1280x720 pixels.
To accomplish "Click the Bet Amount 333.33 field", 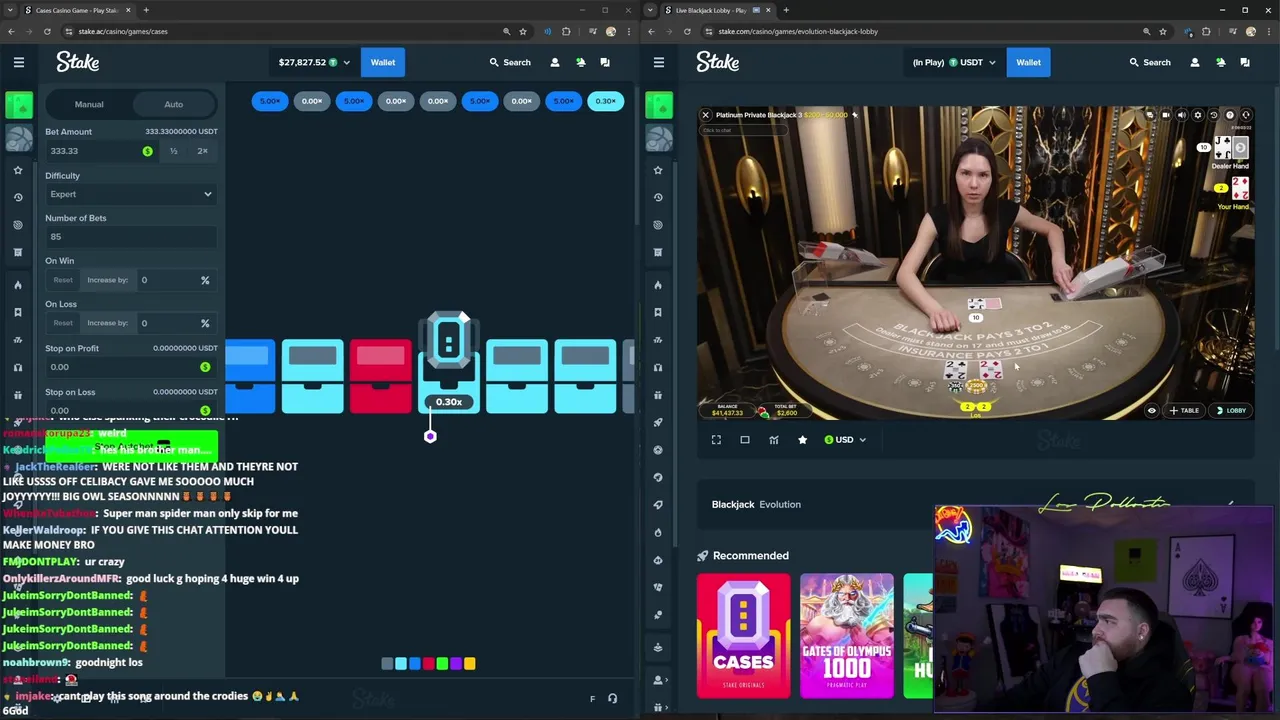I will pyautogui.click(x=100, y=151).
